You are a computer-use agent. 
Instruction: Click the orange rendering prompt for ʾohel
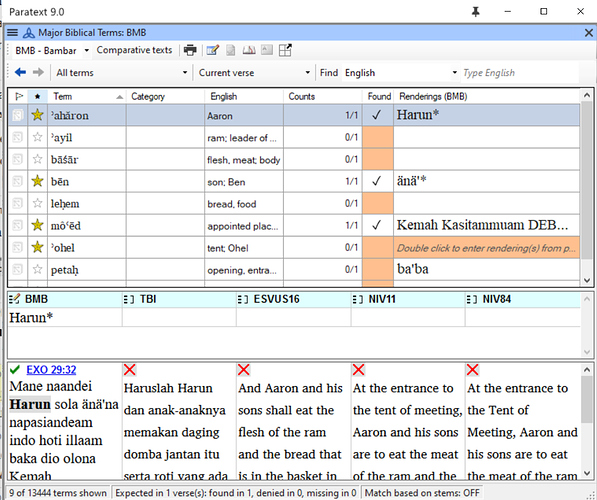point(487,248)
